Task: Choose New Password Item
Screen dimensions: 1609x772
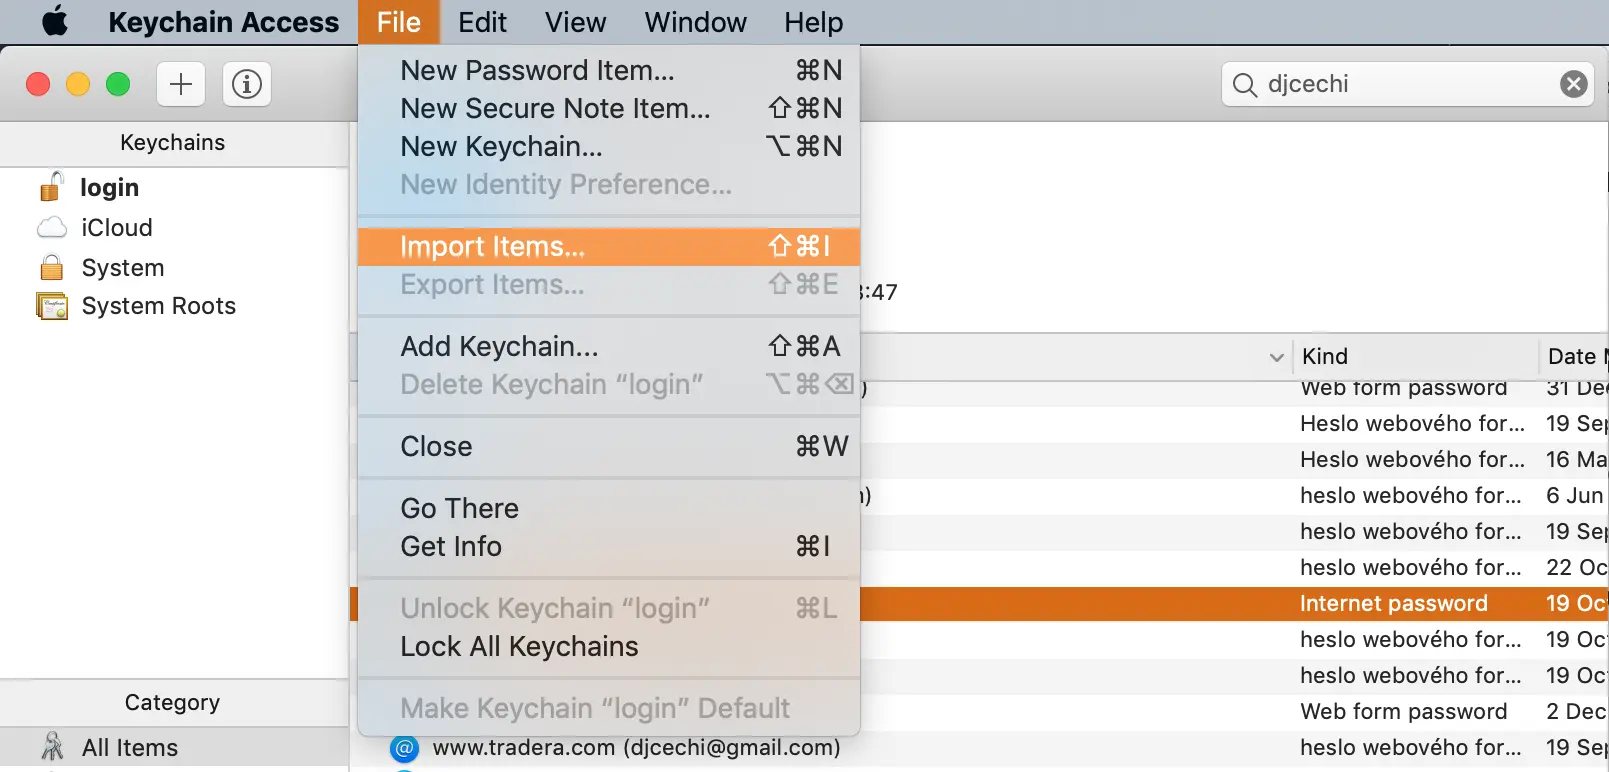Action: click(x=609, y=70)
